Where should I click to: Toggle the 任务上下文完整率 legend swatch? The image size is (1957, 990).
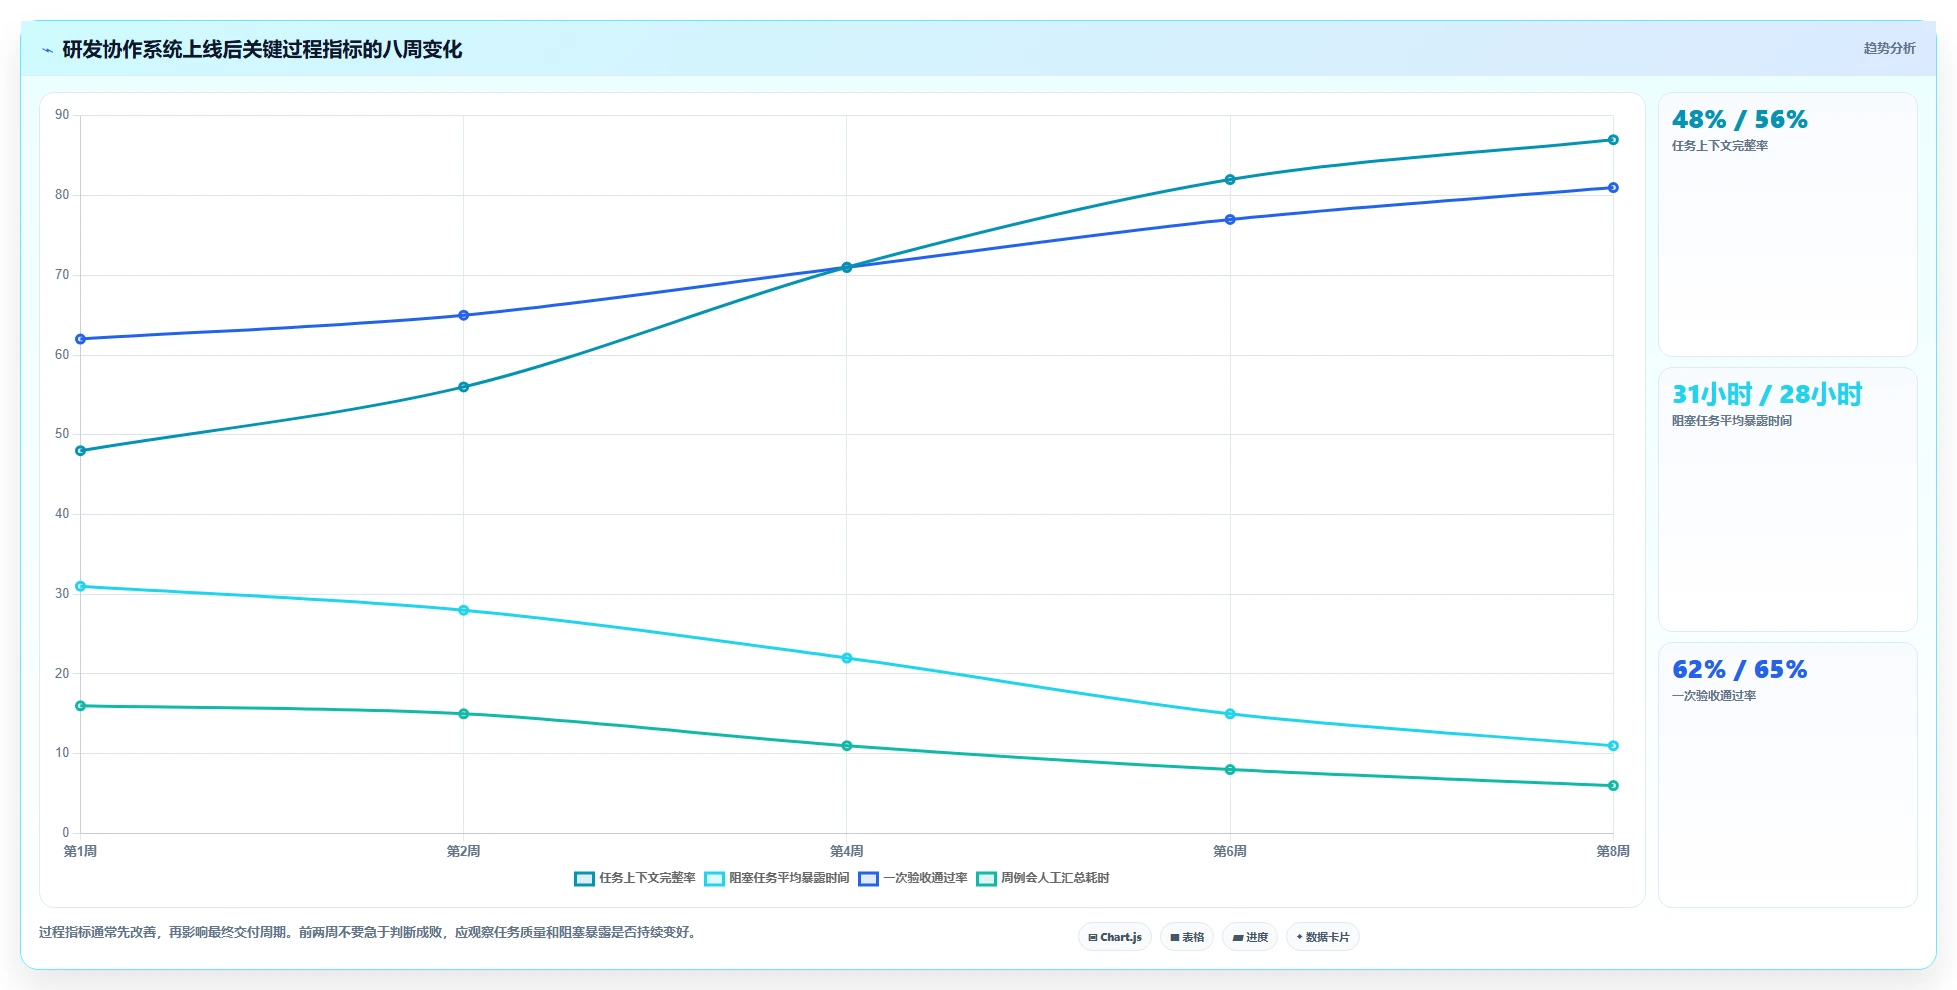point(584,879)
